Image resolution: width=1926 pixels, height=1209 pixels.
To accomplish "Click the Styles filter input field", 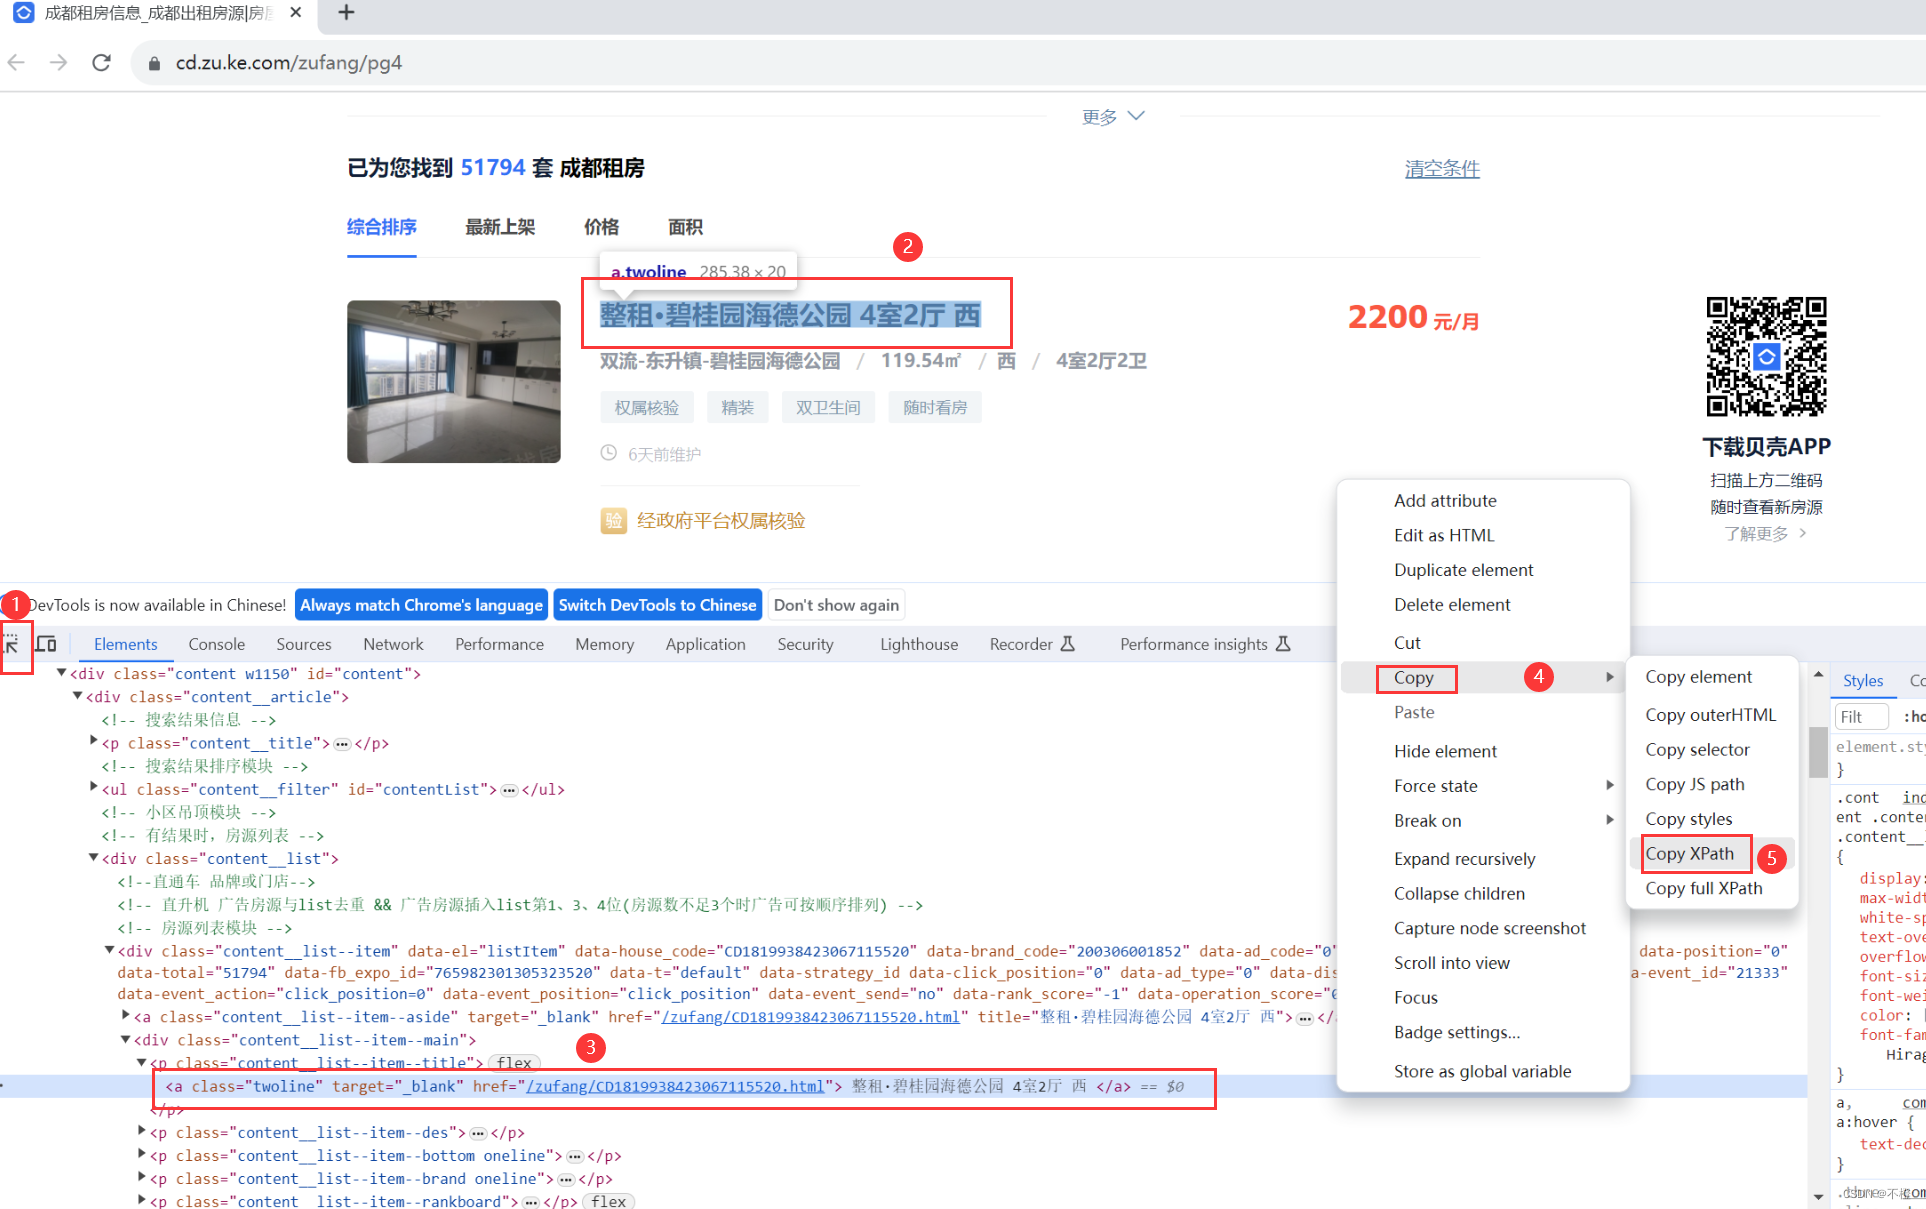I will click(1861, 716).
